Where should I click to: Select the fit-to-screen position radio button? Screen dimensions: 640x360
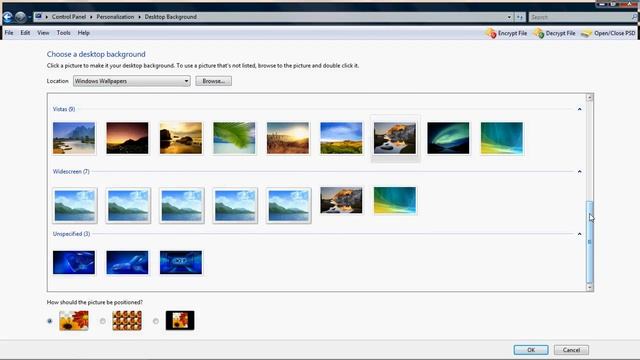(50, 321)
